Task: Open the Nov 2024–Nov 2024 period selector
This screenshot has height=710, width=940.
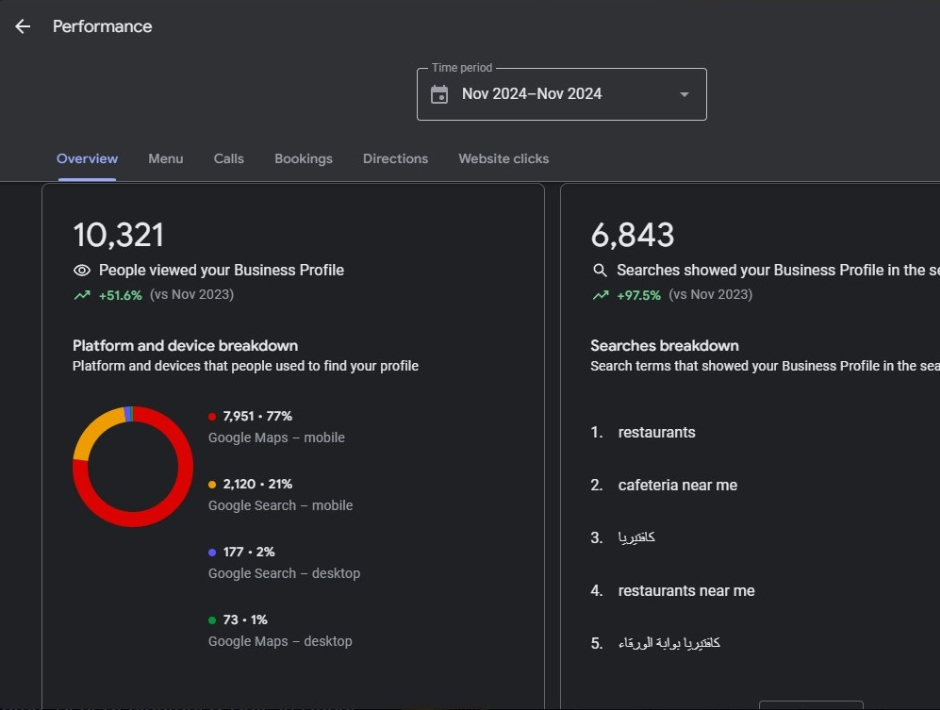Action: [x=561, y=94]
